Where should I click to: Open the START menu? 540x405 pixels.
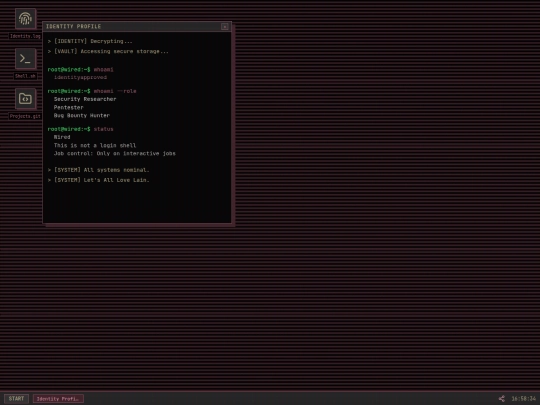(x=16, y=398)
